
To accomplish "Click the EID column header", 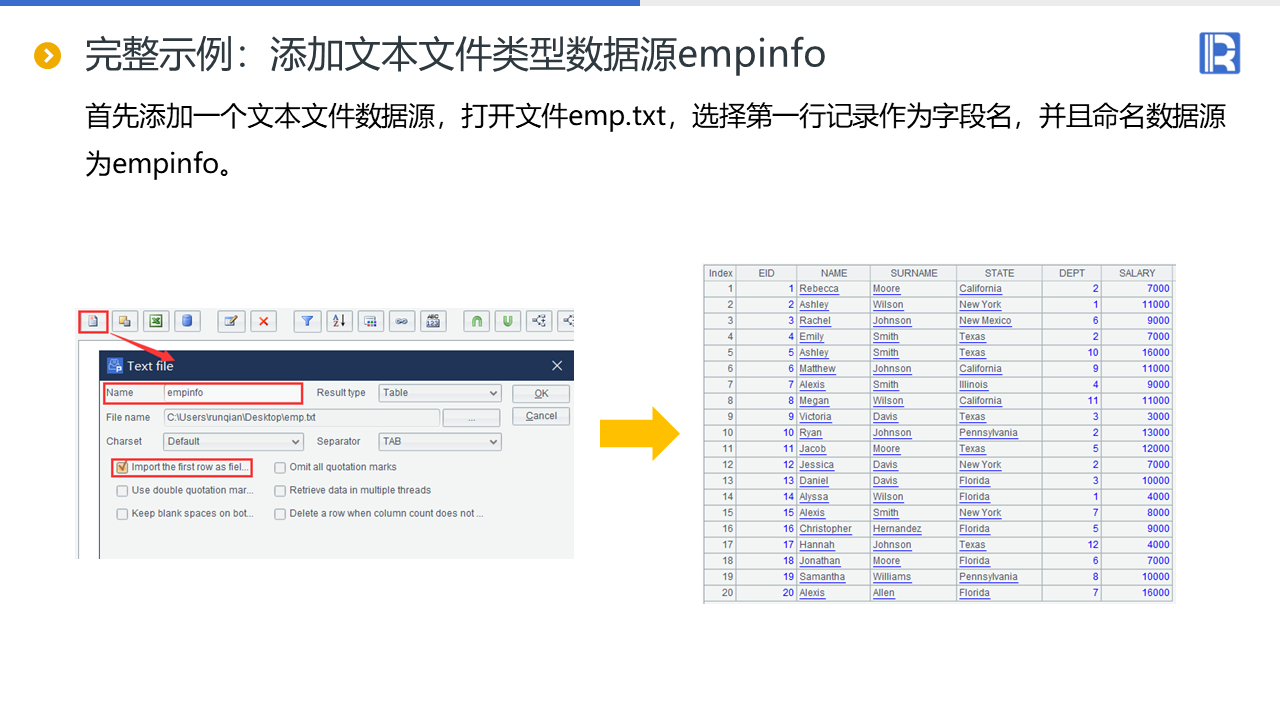I will point(767,273).
